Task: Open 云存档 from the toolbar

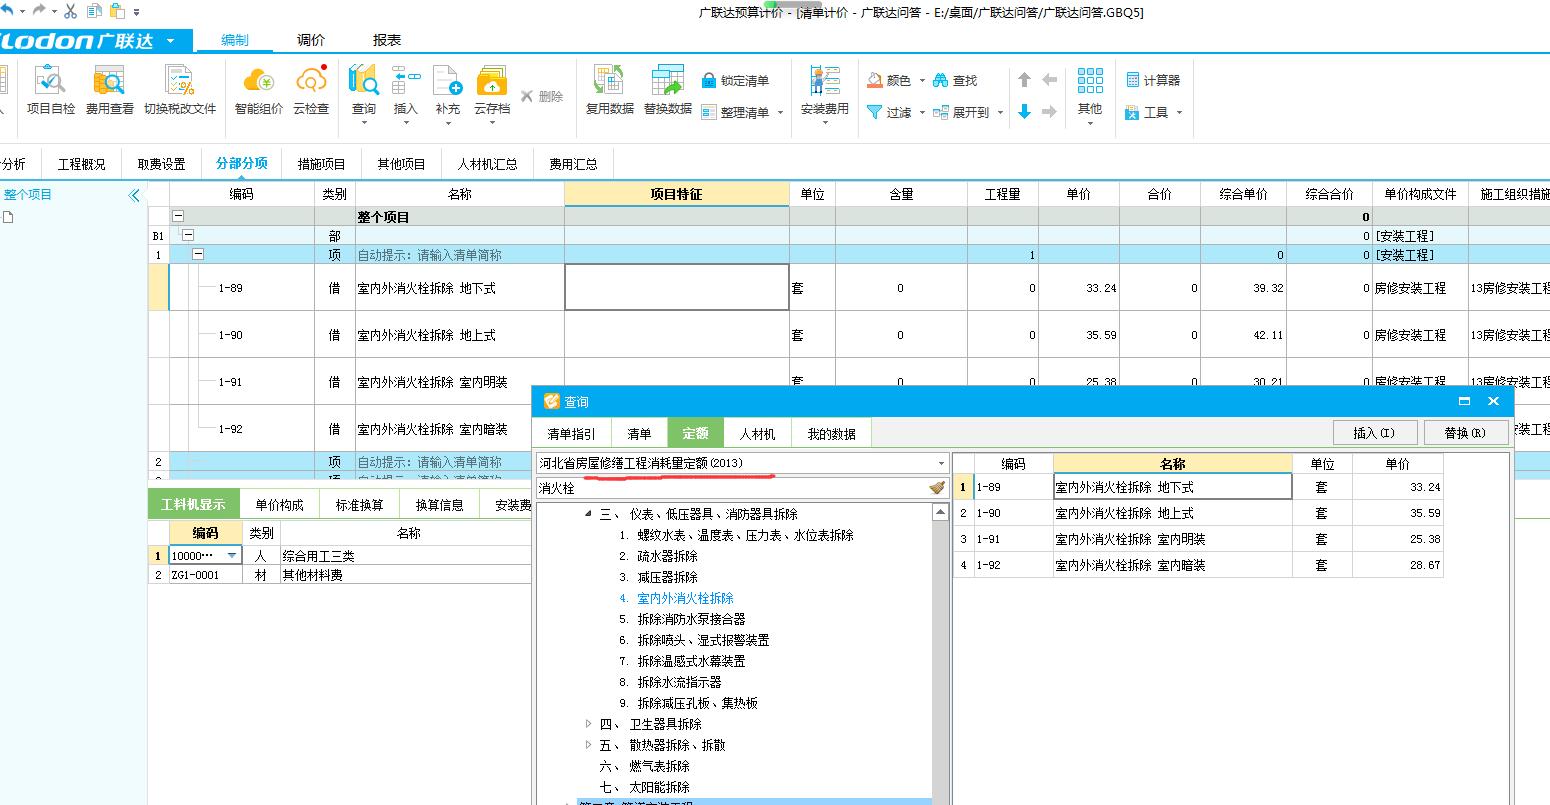Action: tap(492, 93)
